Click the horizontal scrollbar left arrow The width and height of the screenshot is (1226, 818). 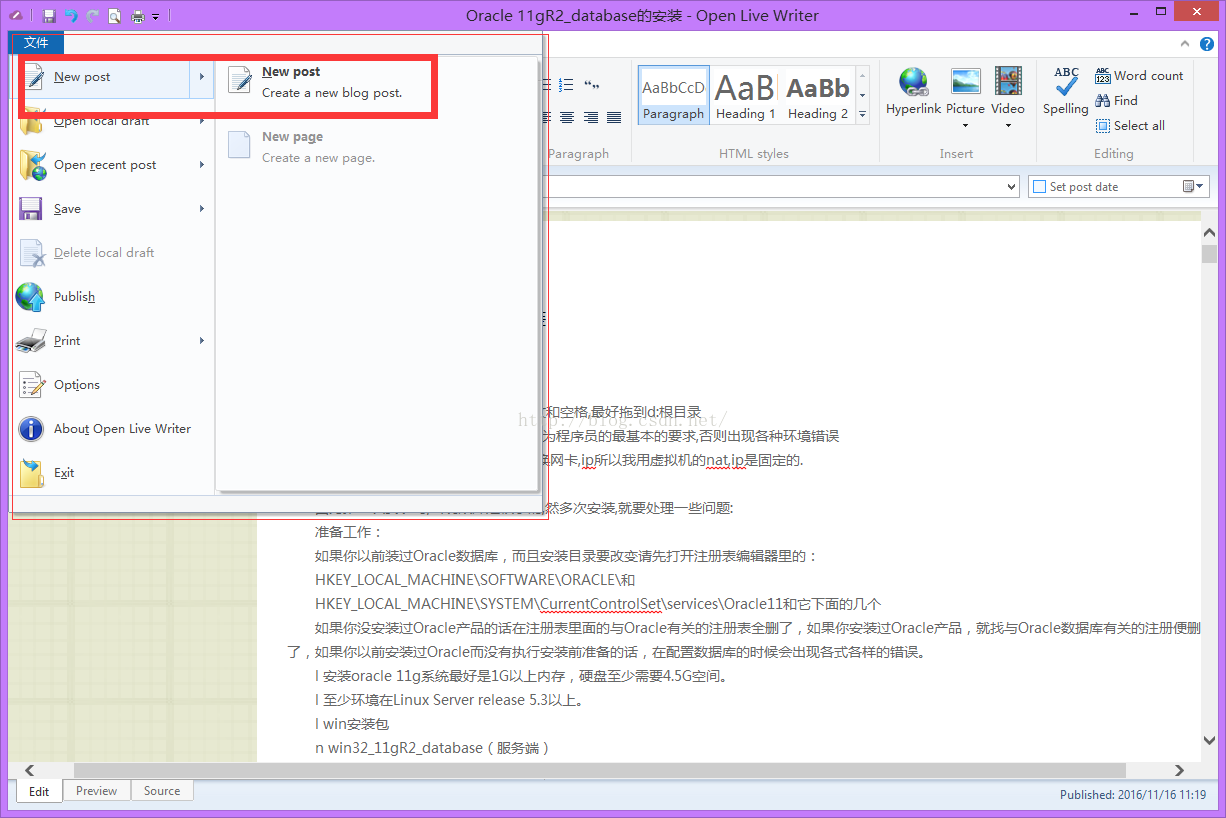coord(28,770)
